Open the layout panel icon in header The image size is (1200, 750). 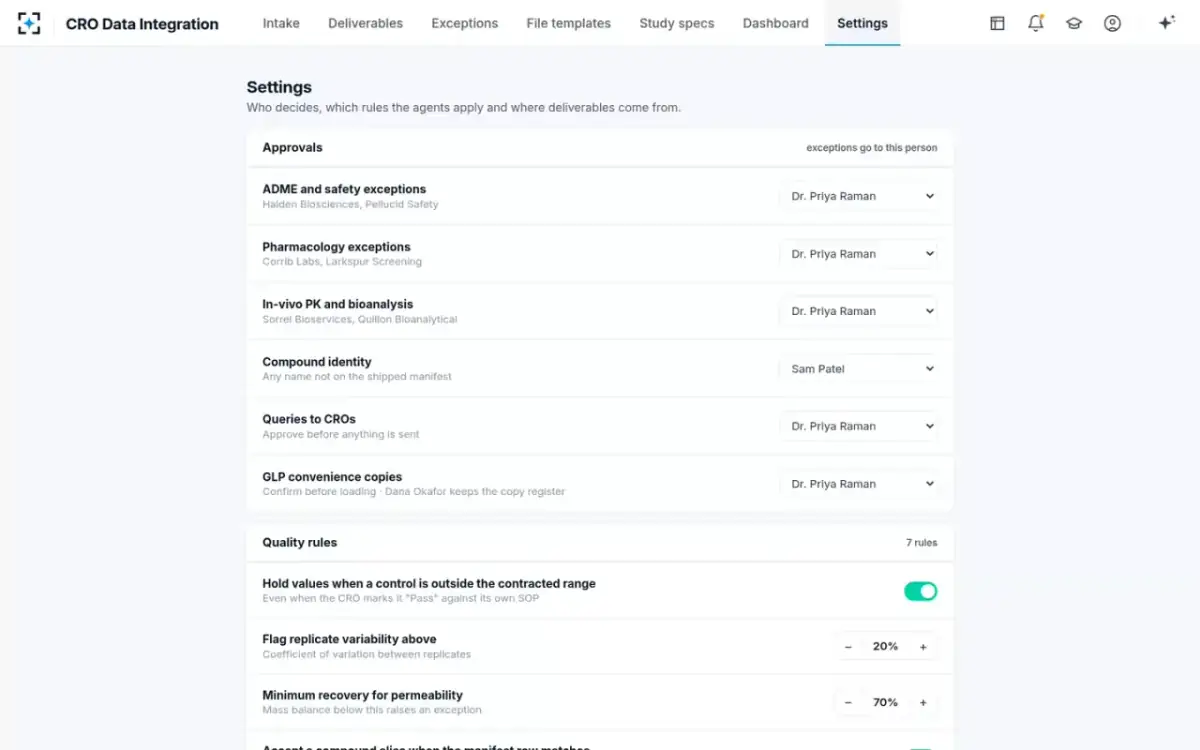pyautogui.click(x=997, y=23)
